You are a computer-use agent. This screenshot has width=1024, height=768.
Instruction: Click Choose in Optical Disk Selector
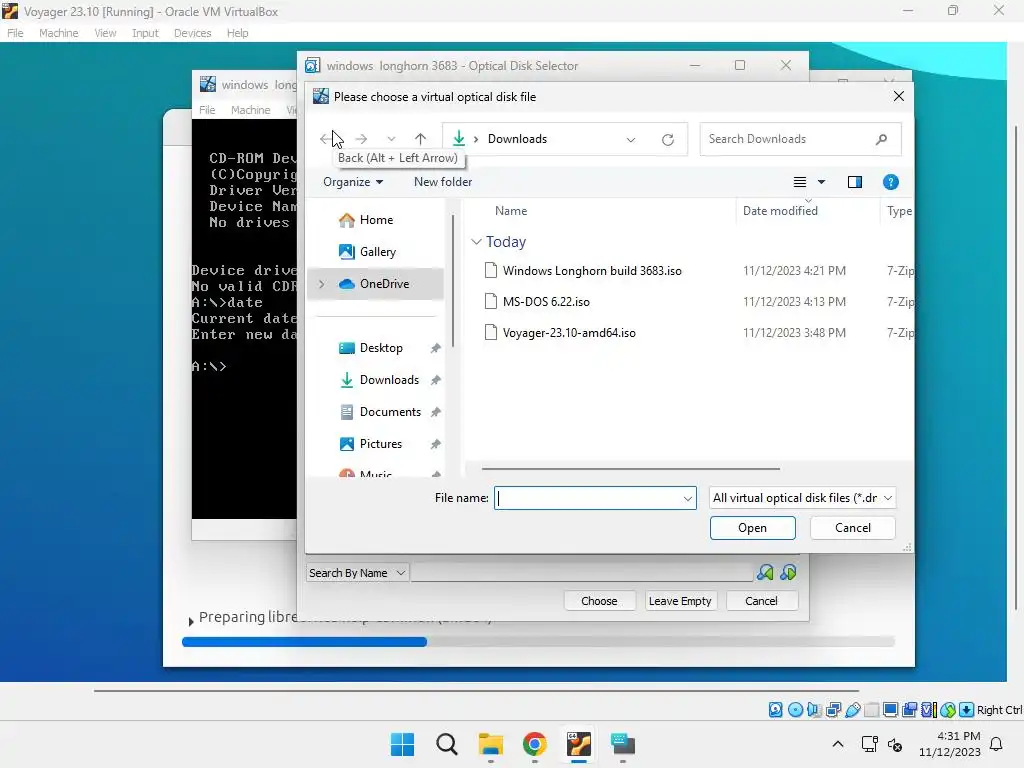click(599, 601)
